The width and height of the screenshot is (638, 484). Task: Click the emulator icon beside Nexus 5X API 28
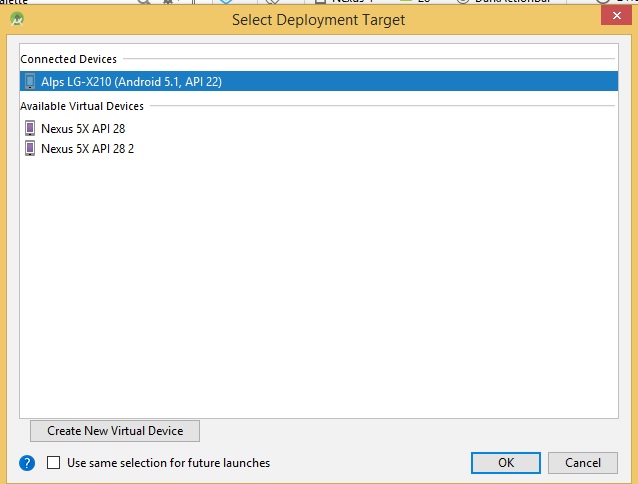coord(30,128)
